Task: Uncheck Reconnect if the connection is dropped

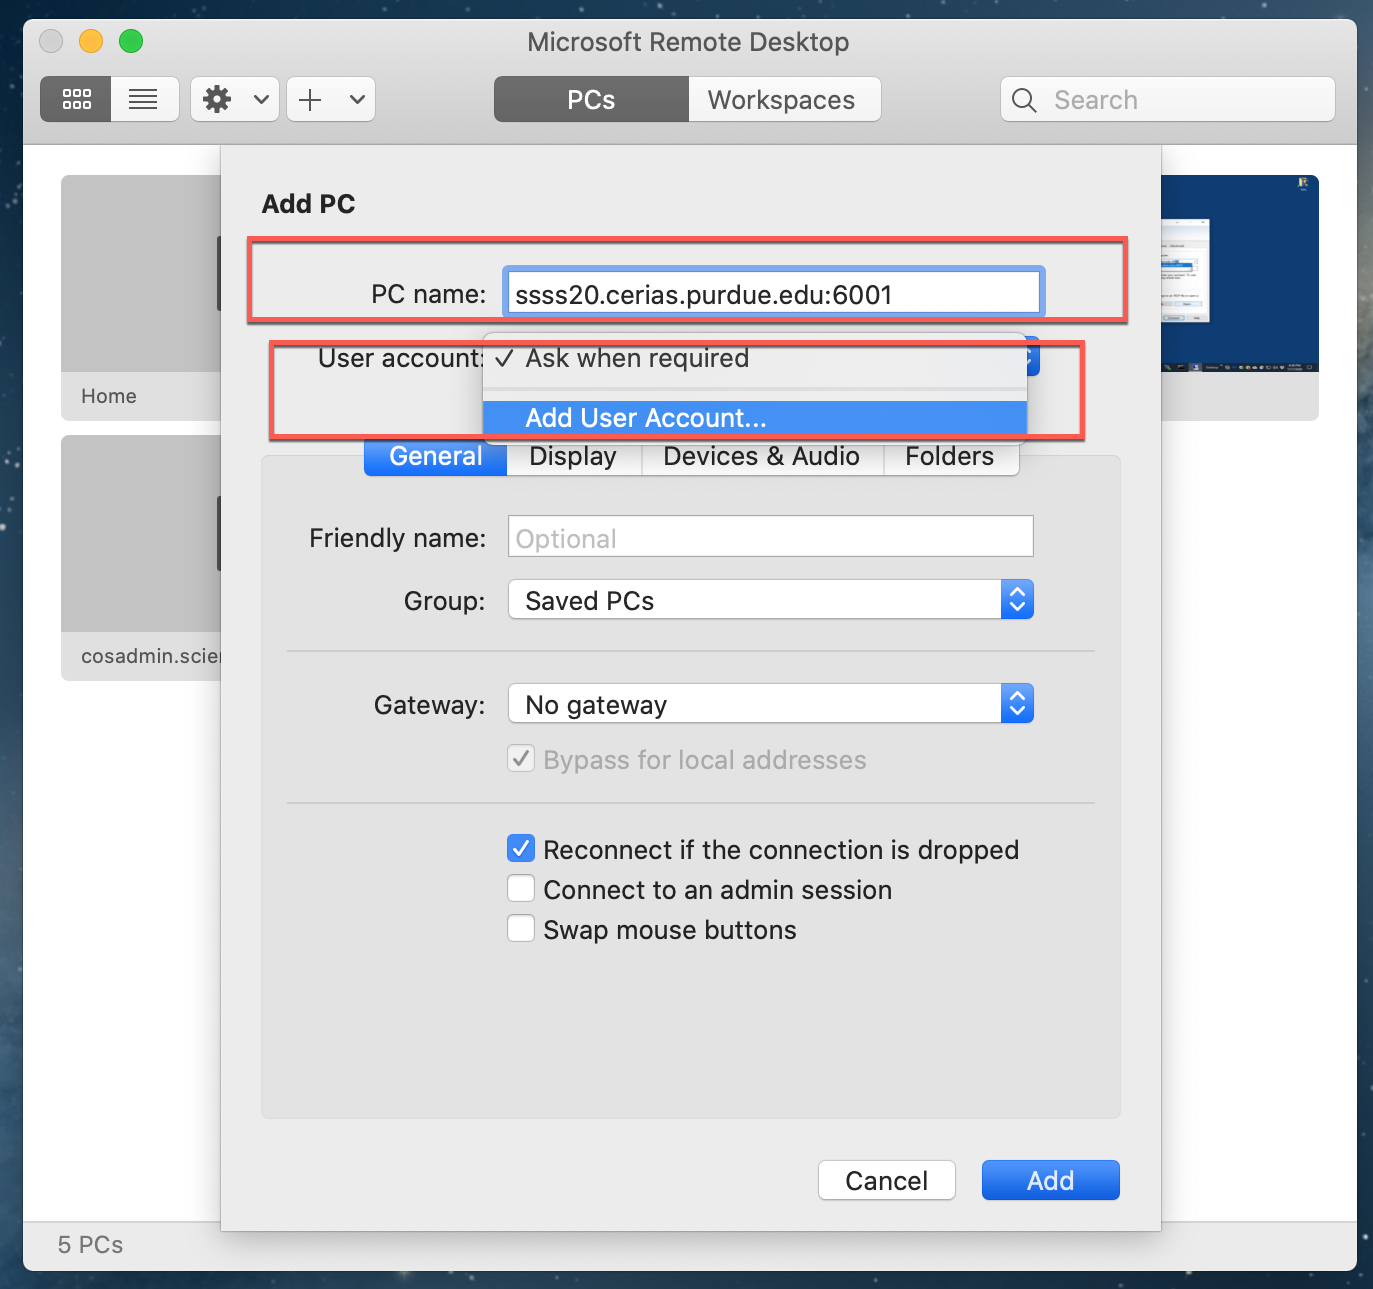Action: coord(521,849)
